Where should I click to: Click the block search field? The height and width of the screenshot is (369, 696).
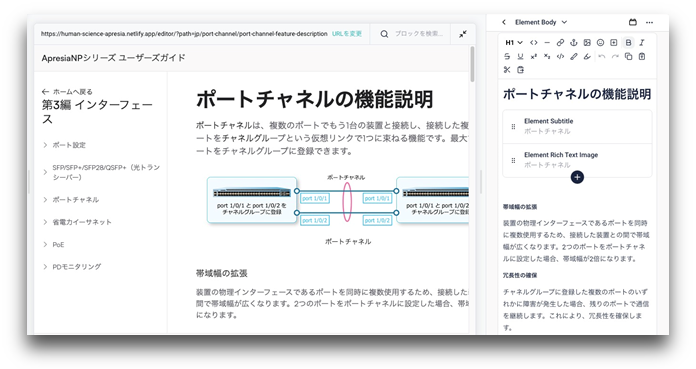pos(419,34)
